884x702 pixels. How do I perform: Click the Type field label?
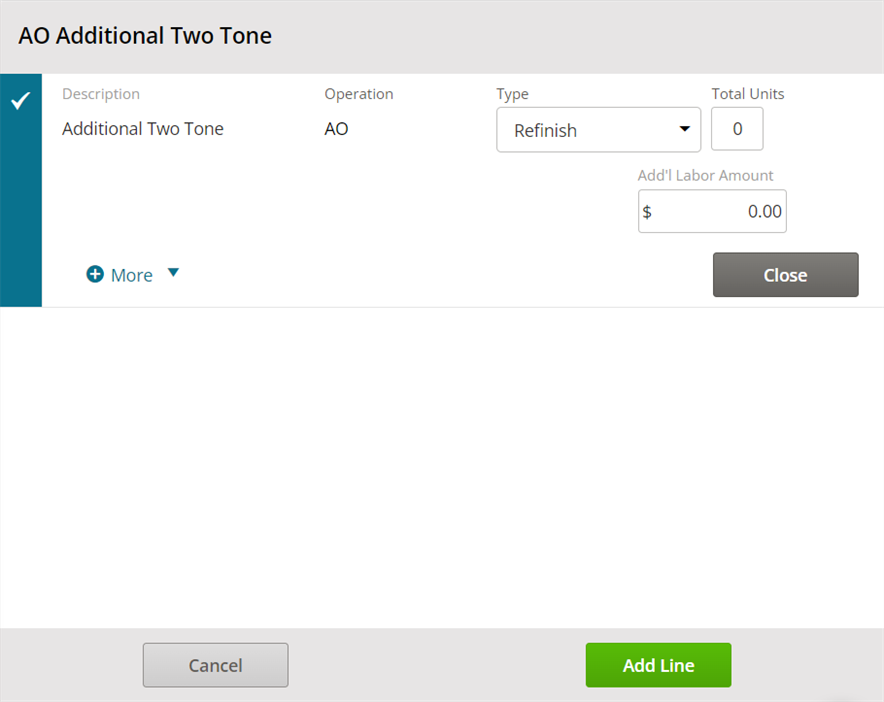[x=512, y=94]
